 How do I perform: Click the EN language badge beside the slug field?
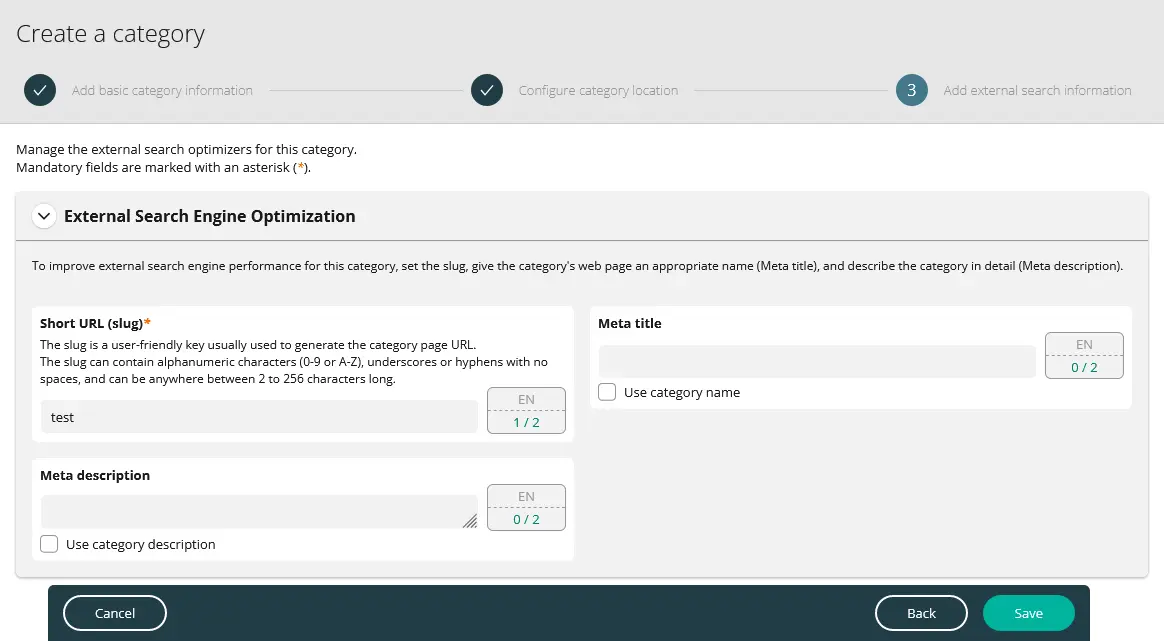coord(526,399)
